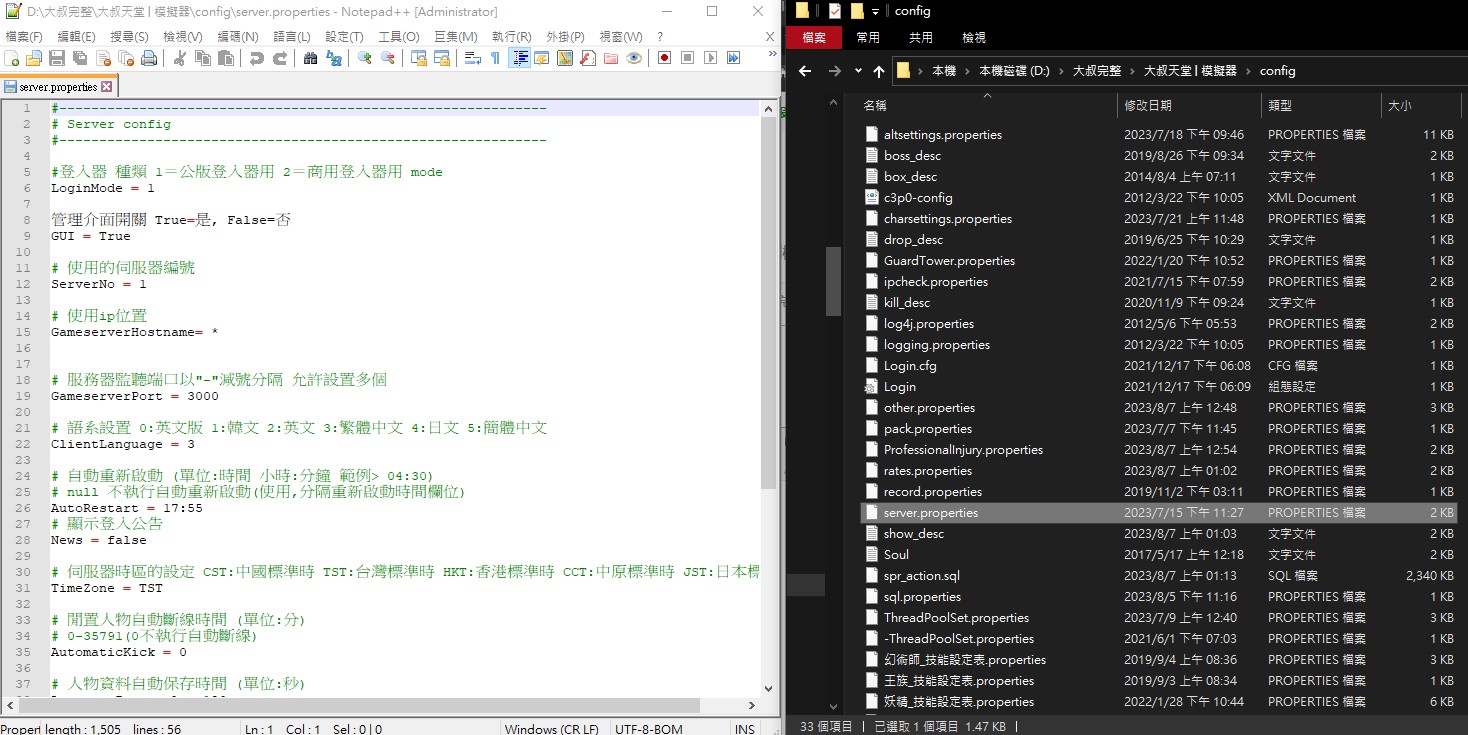Toggle the Function List panel icon
1468x735 pixels.
pyautogui.click(x=587, y=58)
